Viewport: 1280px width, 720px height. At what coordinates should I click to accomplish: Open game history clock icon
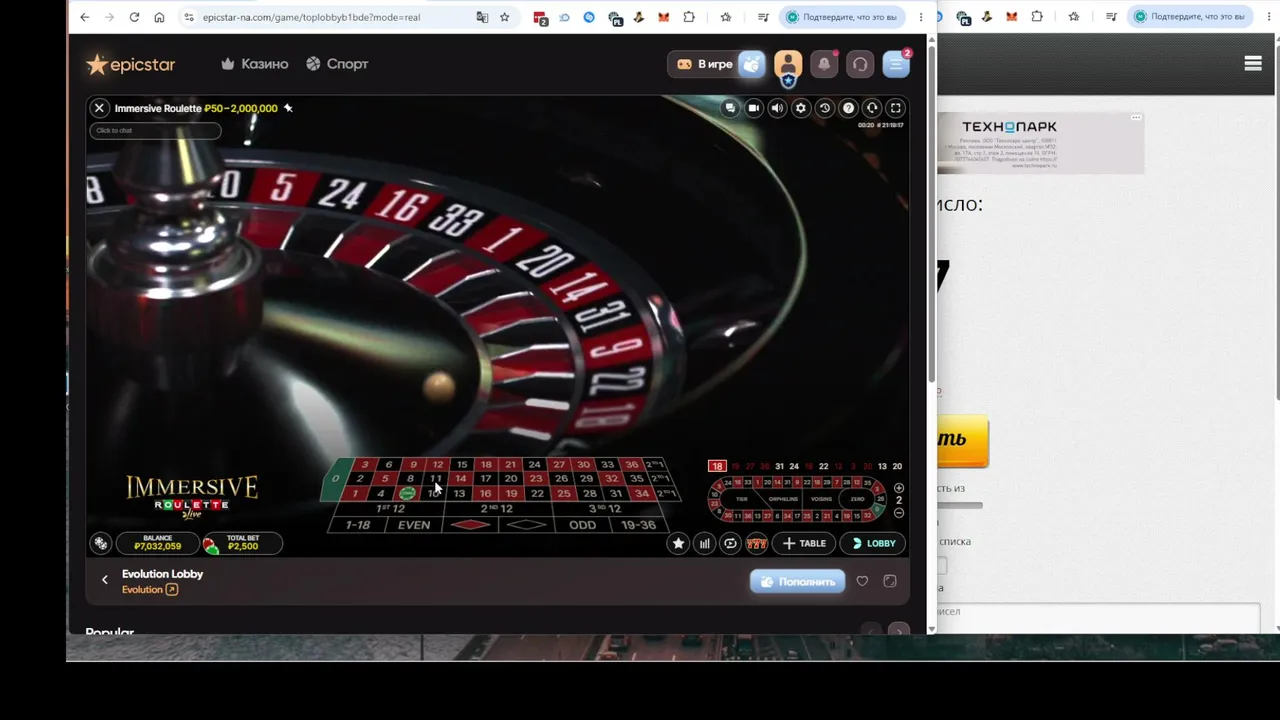click(x=825, y=108)
